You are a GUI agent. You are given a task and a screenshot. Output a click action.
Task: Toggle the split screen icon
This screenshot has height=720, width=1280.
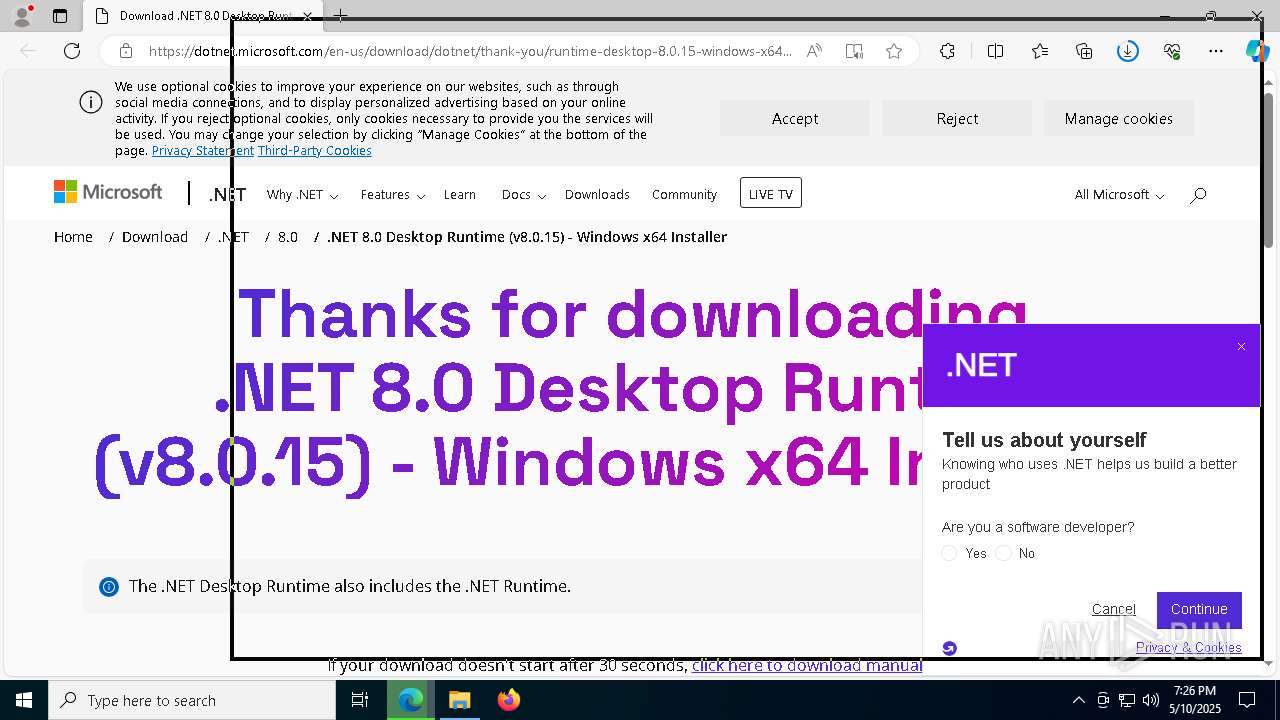point(995,51)
